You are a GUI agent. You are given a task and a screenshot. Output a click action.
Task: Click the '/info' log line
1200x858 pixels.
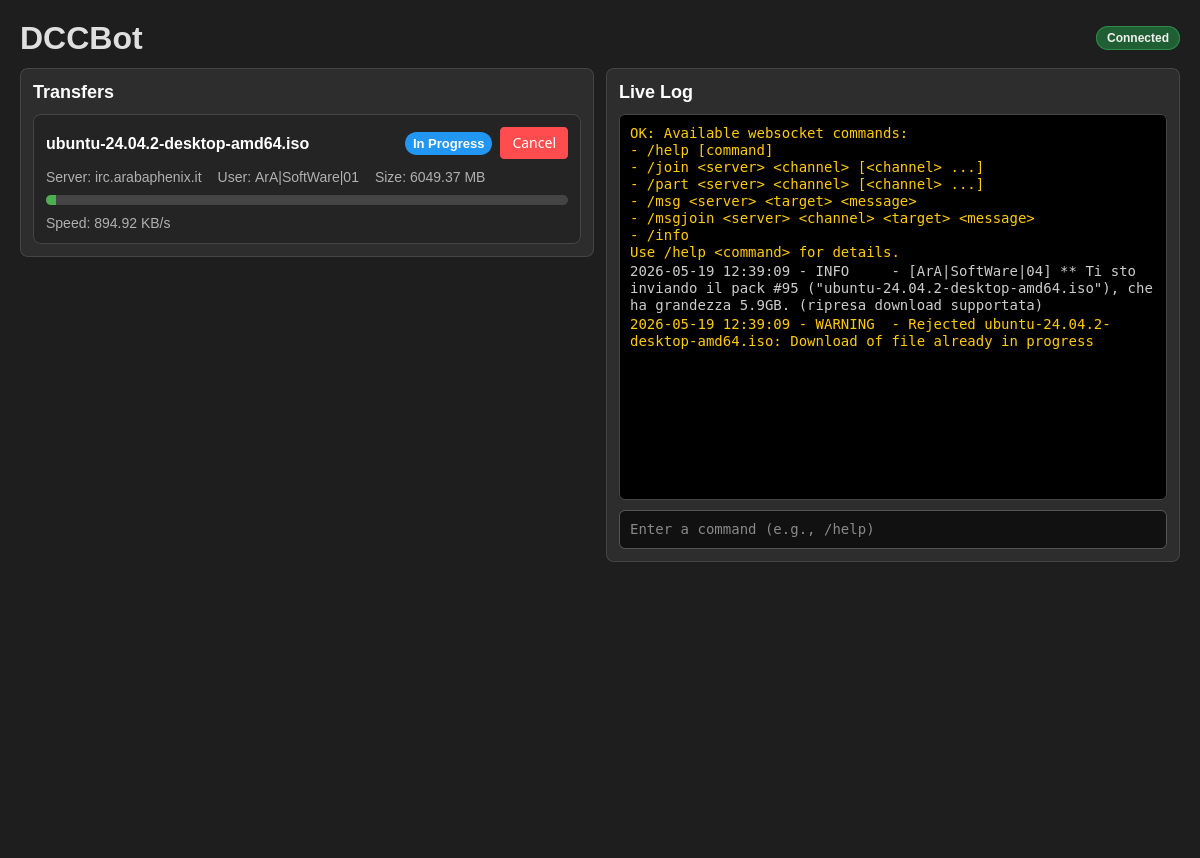tap(659, 235)
